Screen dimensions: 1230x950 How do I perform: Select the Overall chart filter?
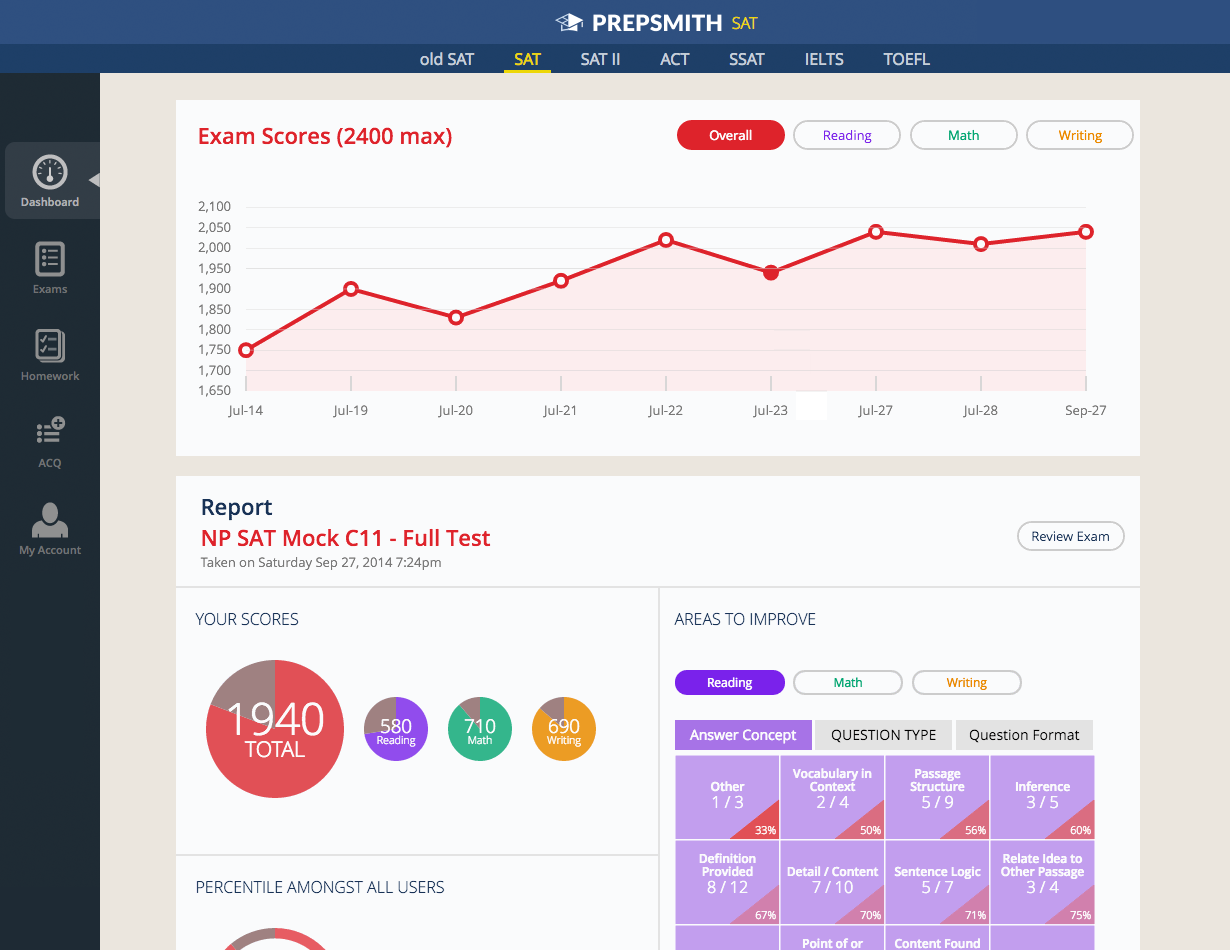tap(731, 135)
